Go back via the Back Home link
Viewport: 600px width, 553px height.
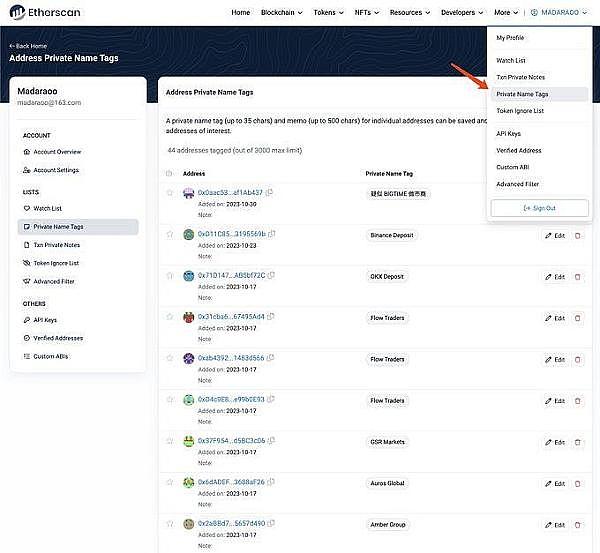30,46
